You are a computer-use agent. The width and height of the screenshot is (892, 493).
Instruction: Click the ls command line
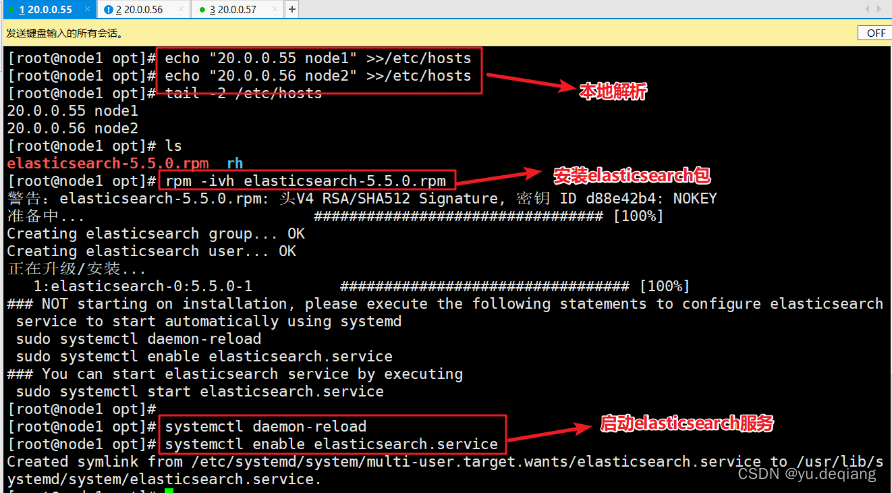173,146
